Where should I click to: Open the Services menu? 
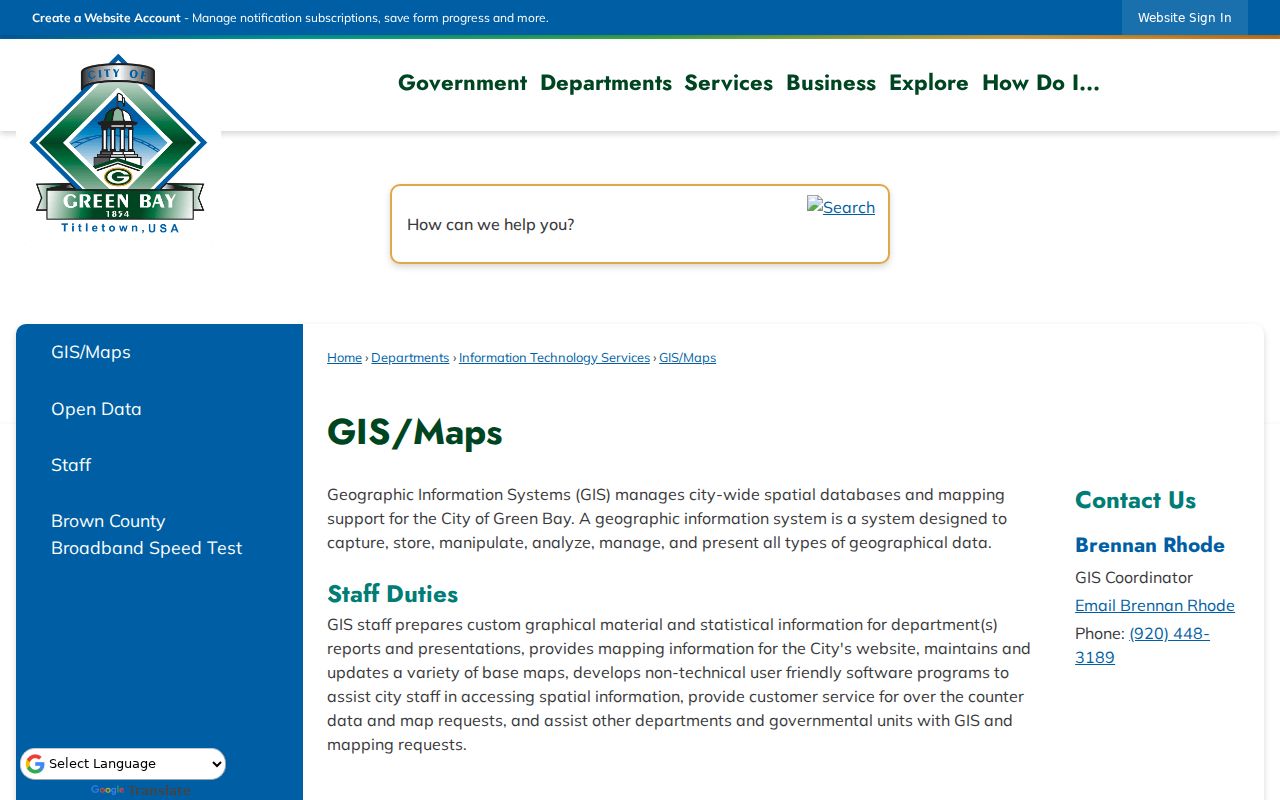click(x=728, y=83)
